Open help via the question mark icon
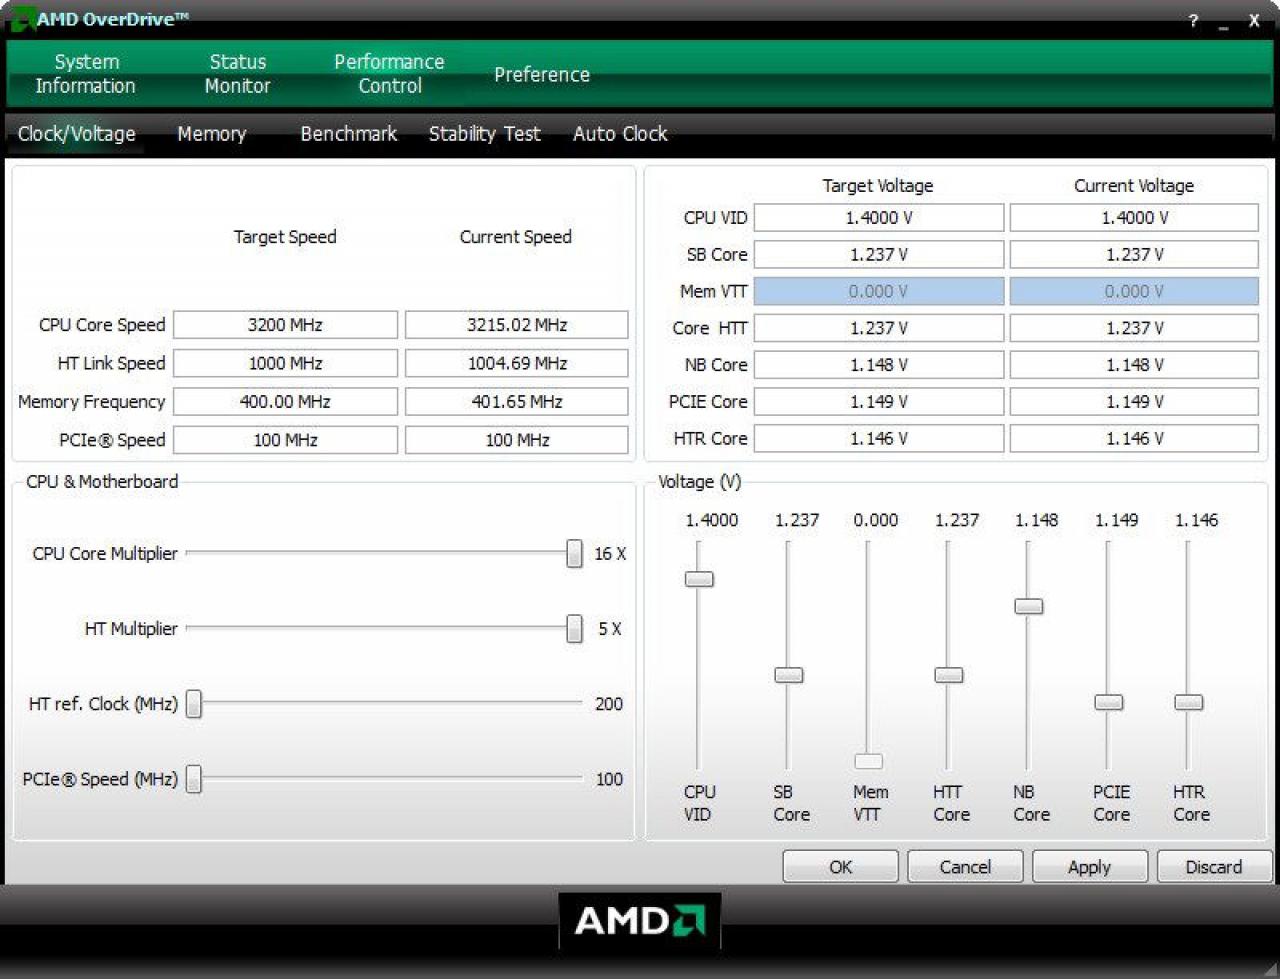 click(1193, 21)
